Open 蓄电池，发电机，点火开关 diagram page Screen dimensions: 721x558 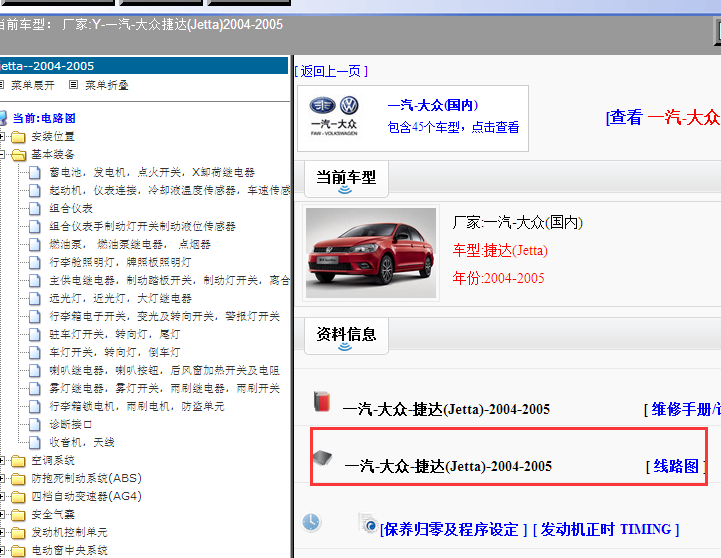coord(152,173)
